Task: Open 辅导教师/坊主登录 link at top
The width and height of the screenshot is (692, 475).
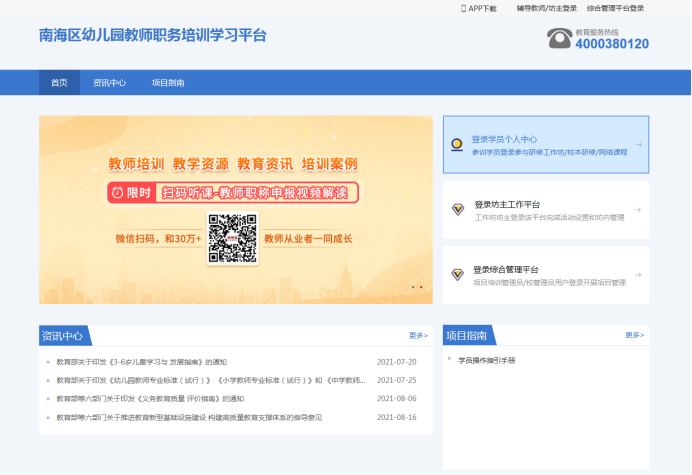Action: (546, 8)
